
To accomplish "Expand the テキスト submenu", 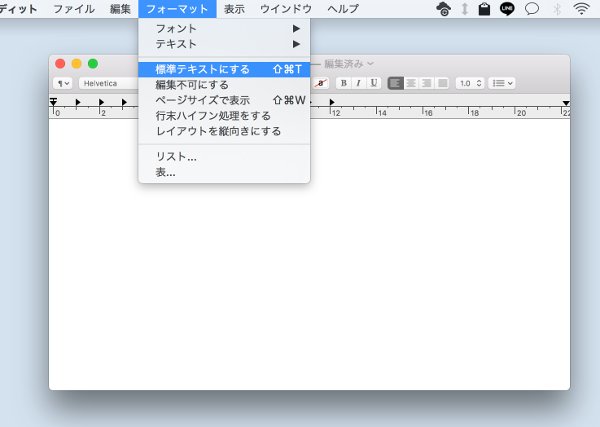I will coord(224,44).
